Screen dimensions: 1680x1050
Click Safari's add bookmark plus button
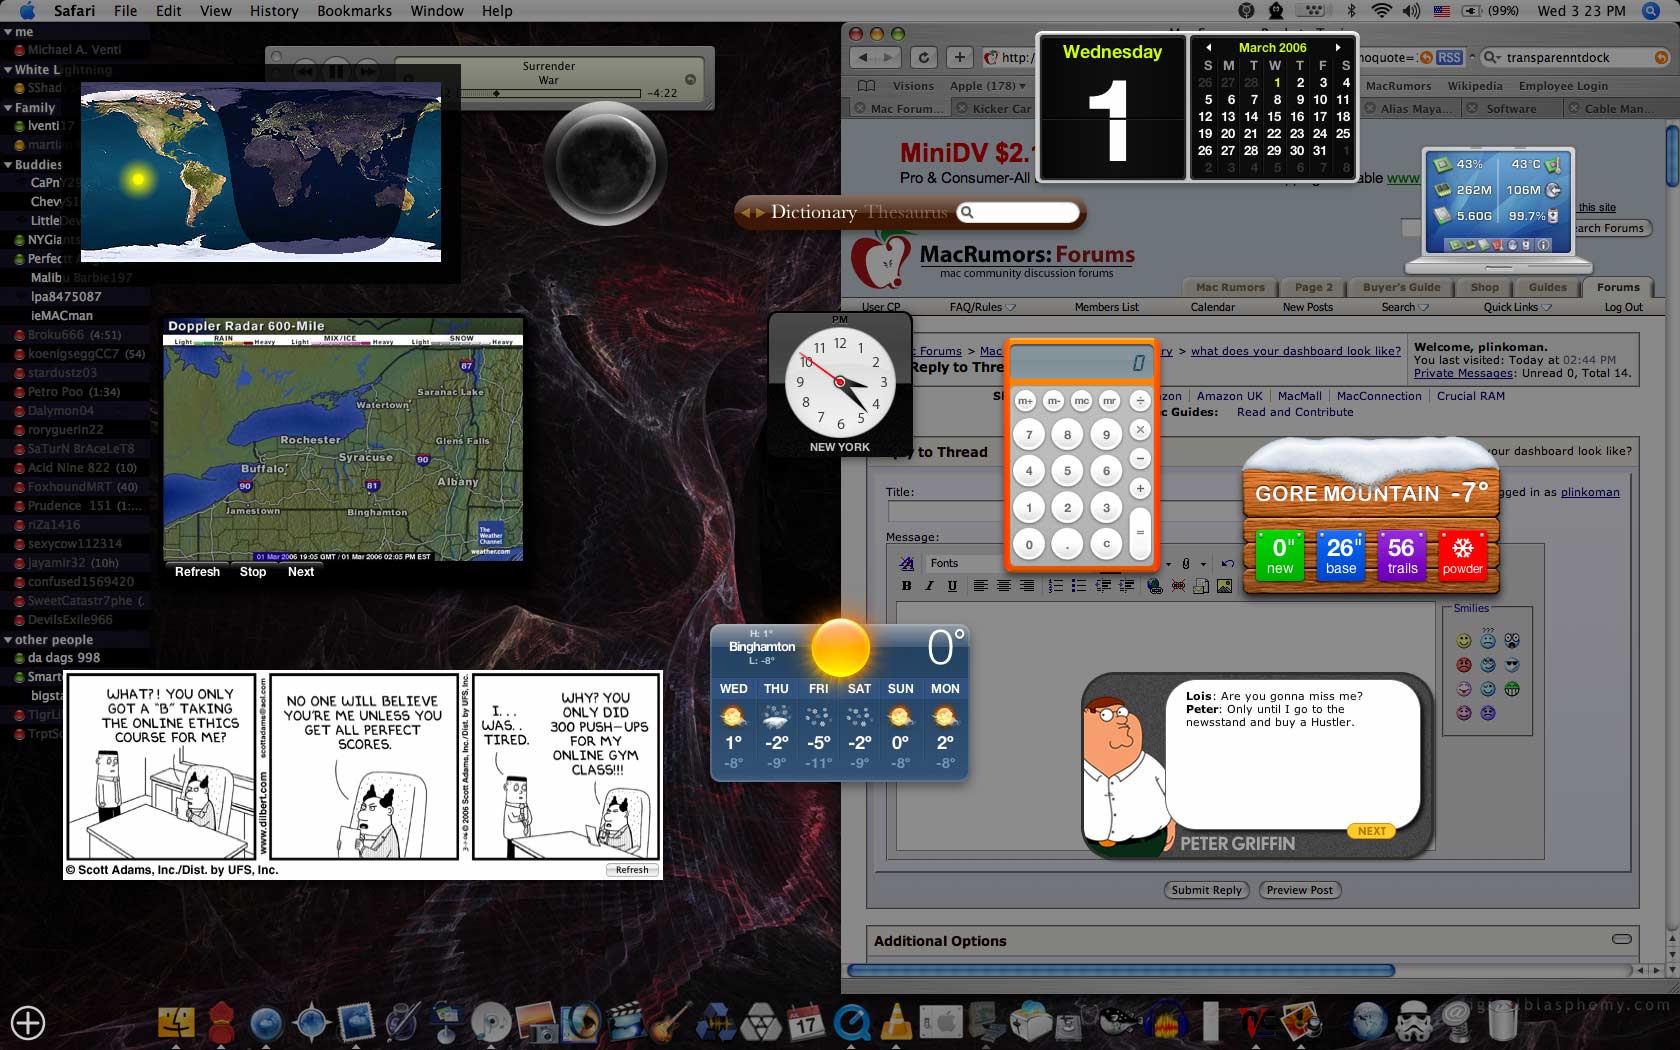tap(959, 58)
